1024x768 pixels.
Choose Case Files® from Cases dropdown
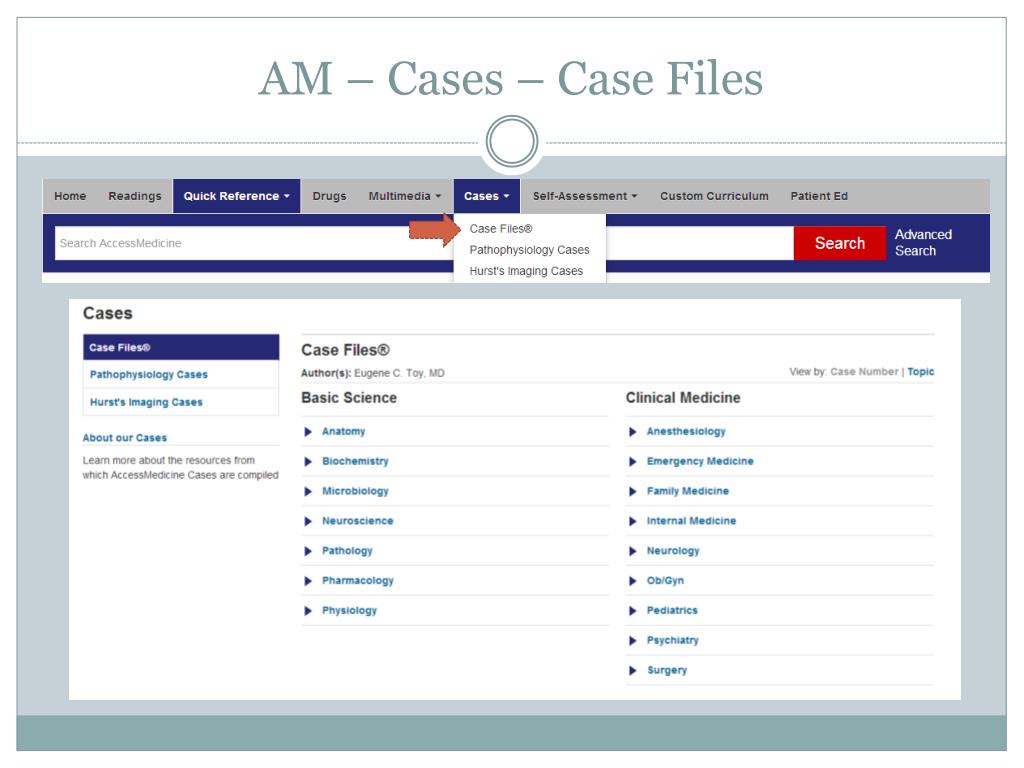[x=501, y=229]
